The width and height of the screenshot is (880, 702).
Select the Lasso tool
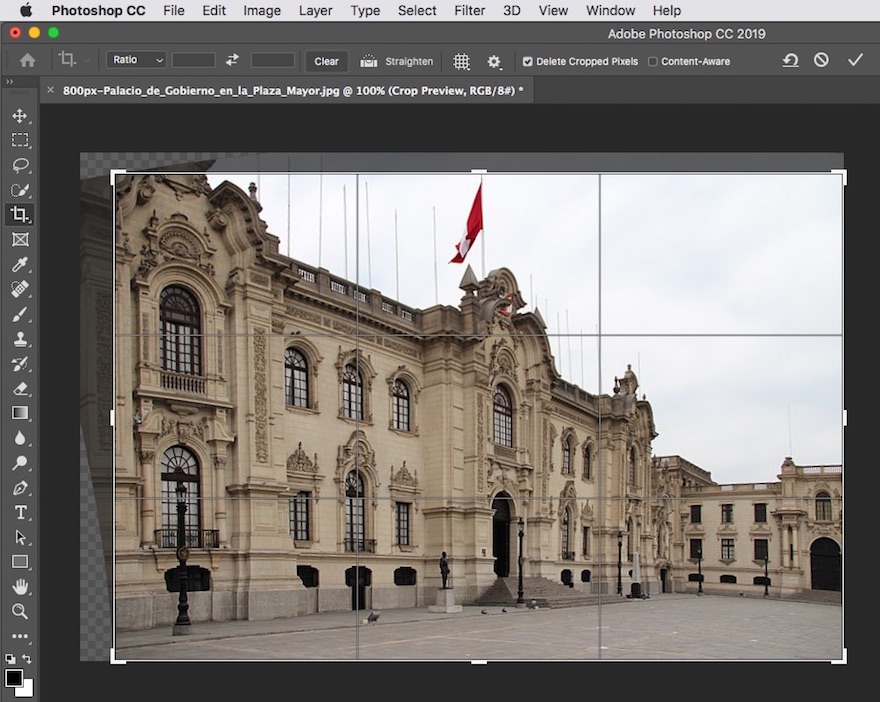click(20, 165)
